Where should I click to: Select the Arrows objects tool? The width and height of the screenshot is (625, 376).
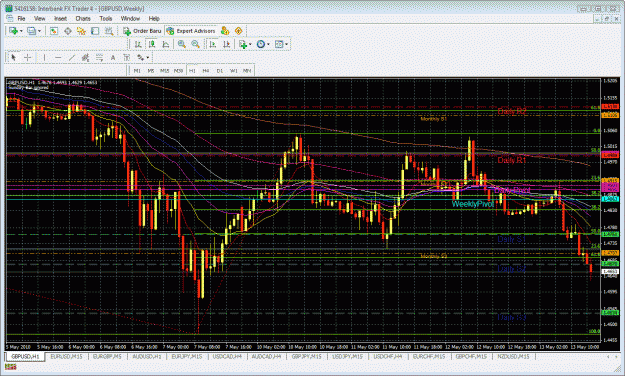pyautogui.click(x=140, y=58)
